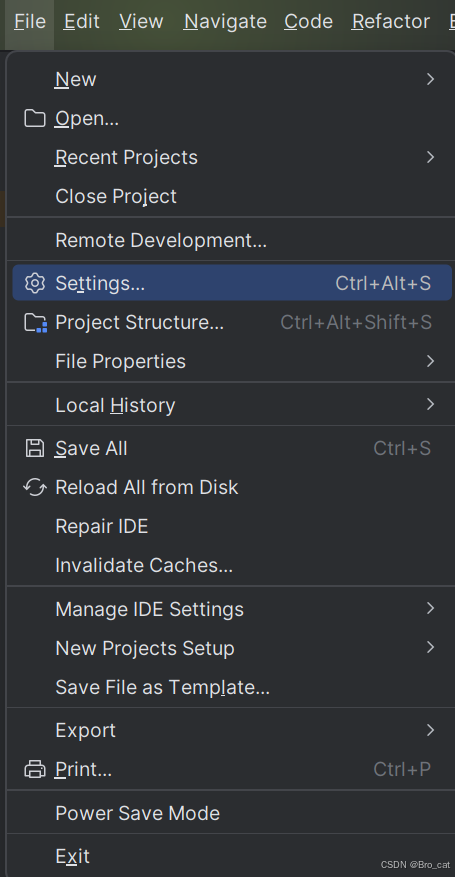Open the Navigate menu

(x=225, y=22)
